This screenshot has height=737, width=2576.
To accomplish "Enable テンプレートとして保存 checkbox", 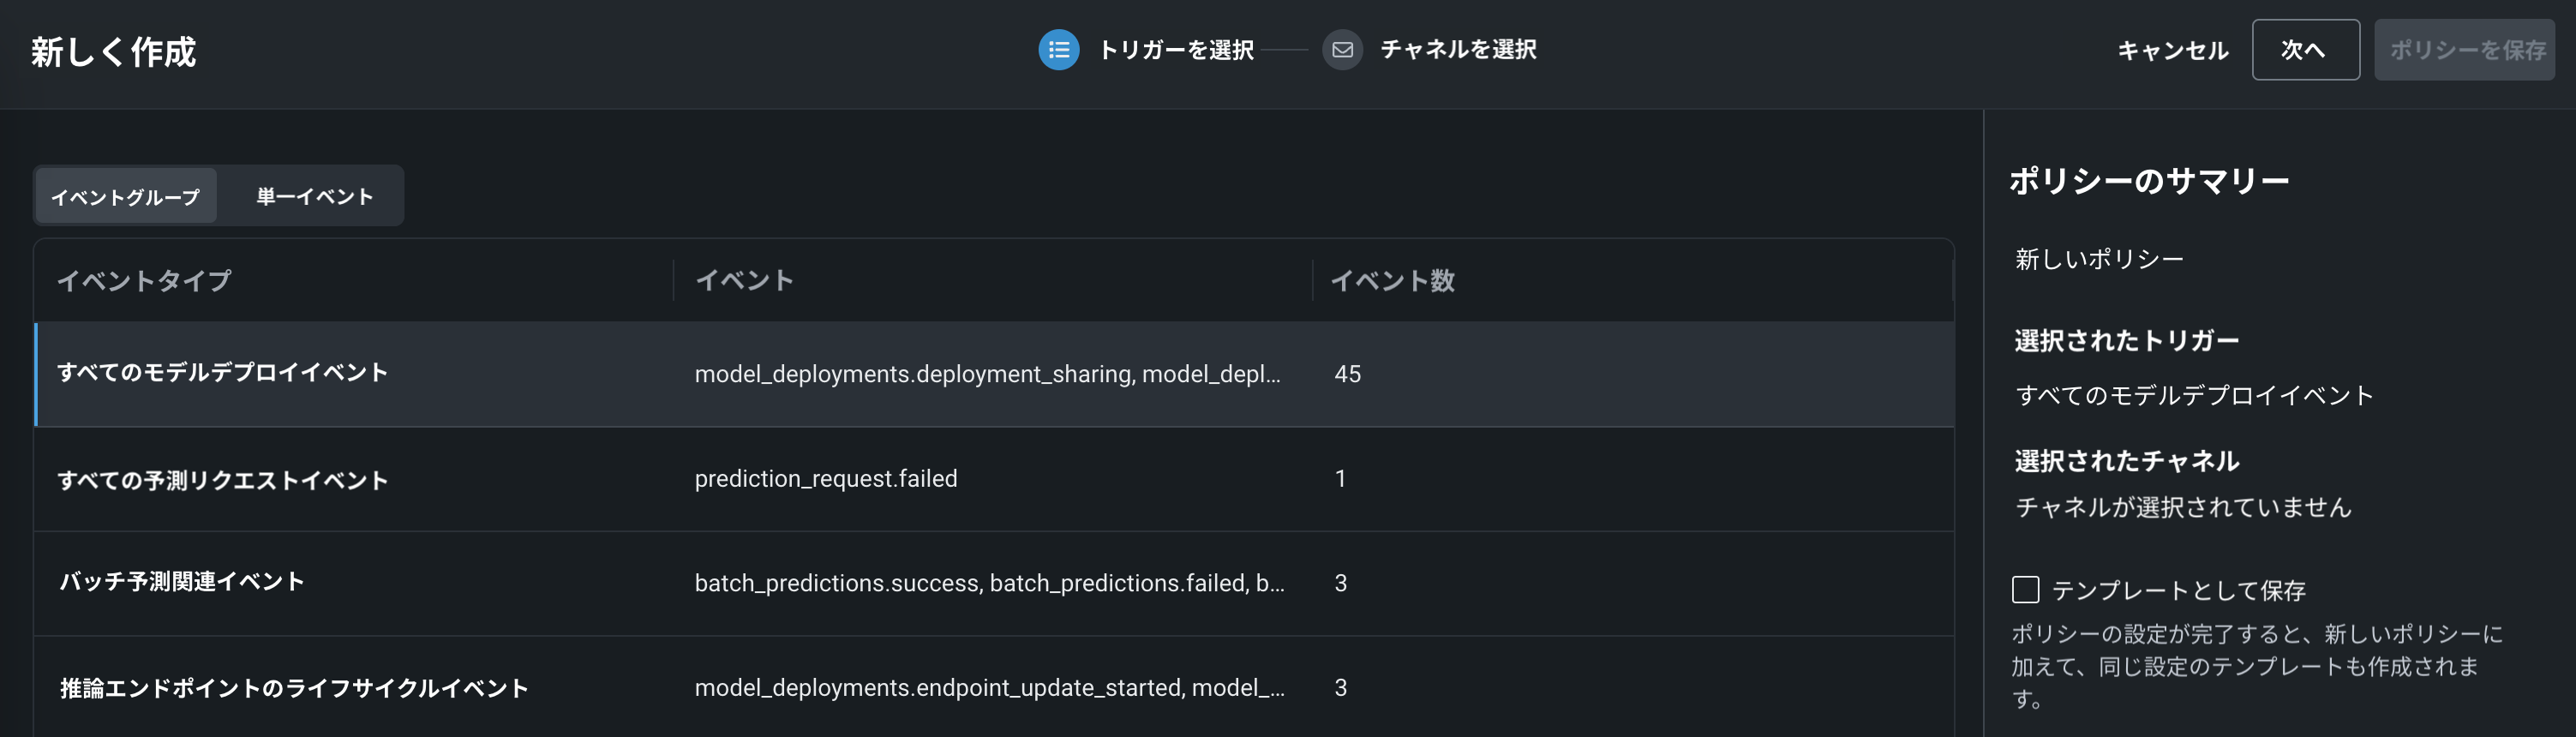I will click(2025, 589).
